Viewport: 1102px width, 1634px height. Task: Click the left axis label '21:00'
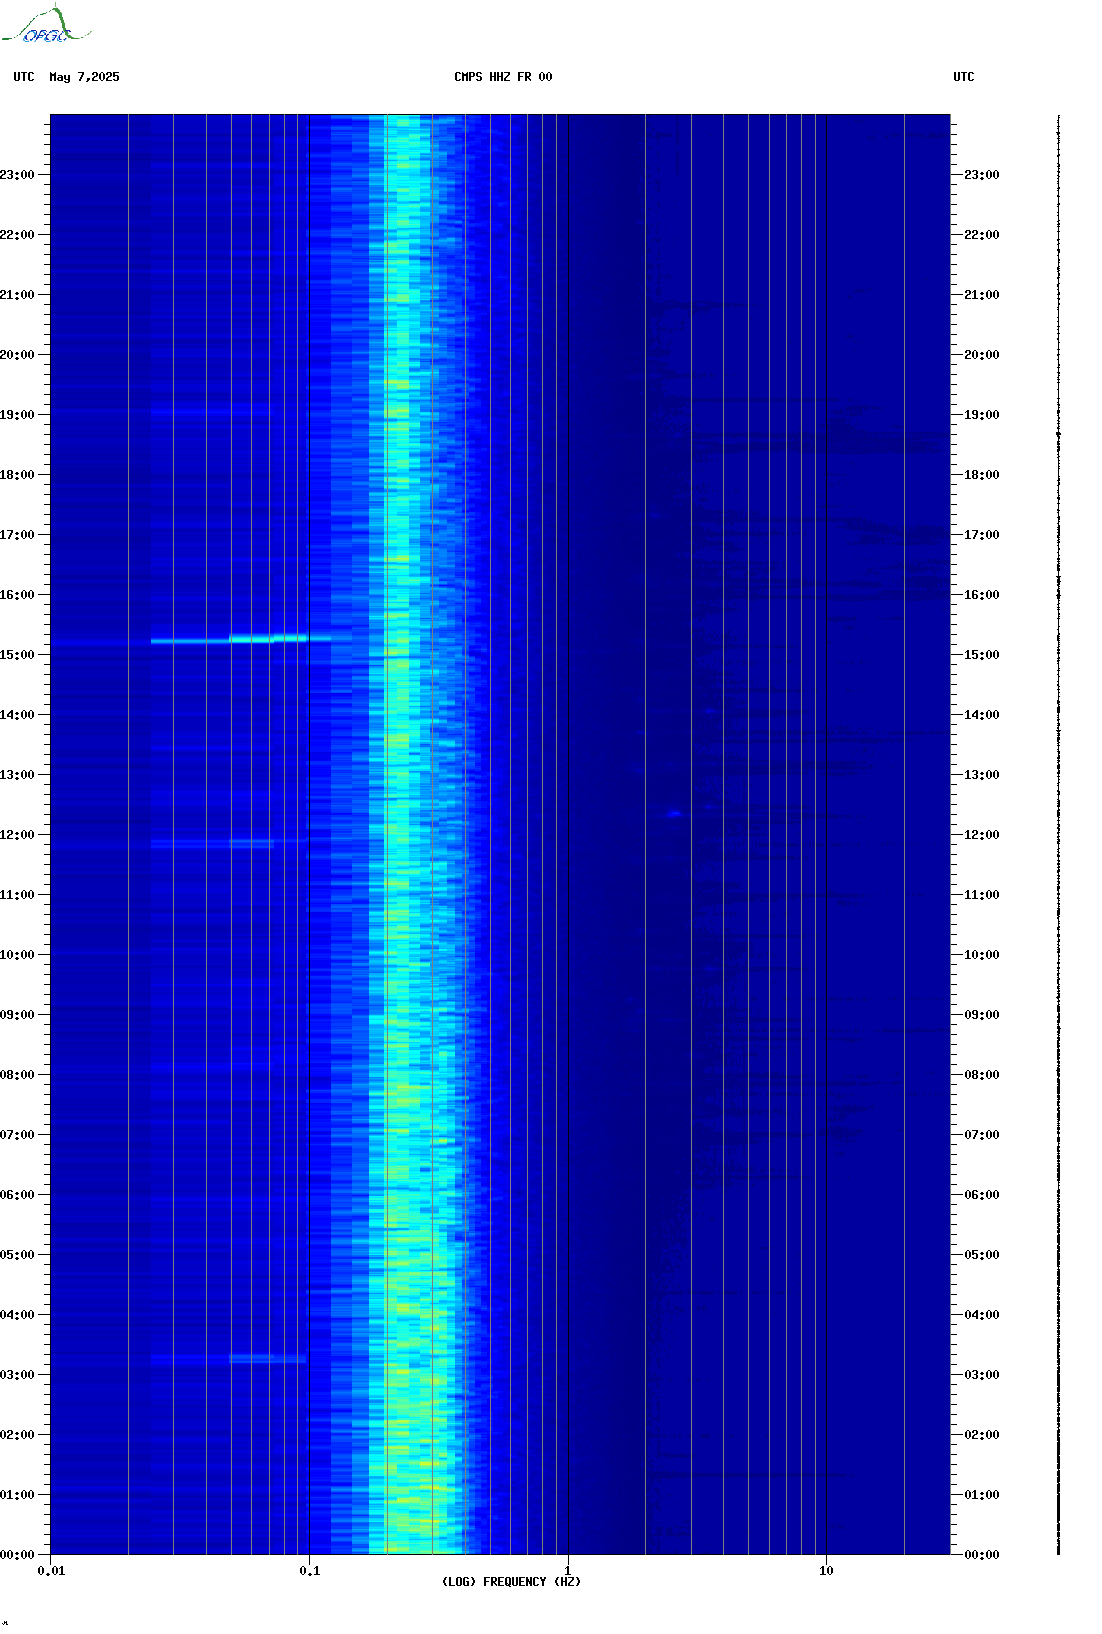click(x=17, y=295)
